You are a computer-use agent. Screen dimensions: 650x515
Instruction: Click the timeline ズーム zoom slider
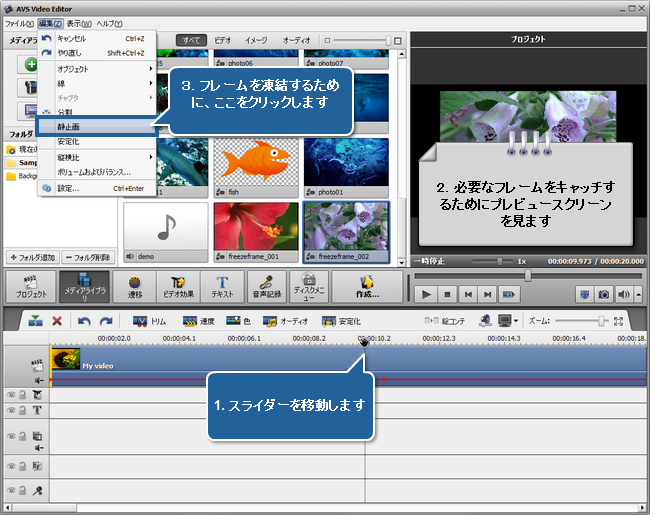coord(601,321)
